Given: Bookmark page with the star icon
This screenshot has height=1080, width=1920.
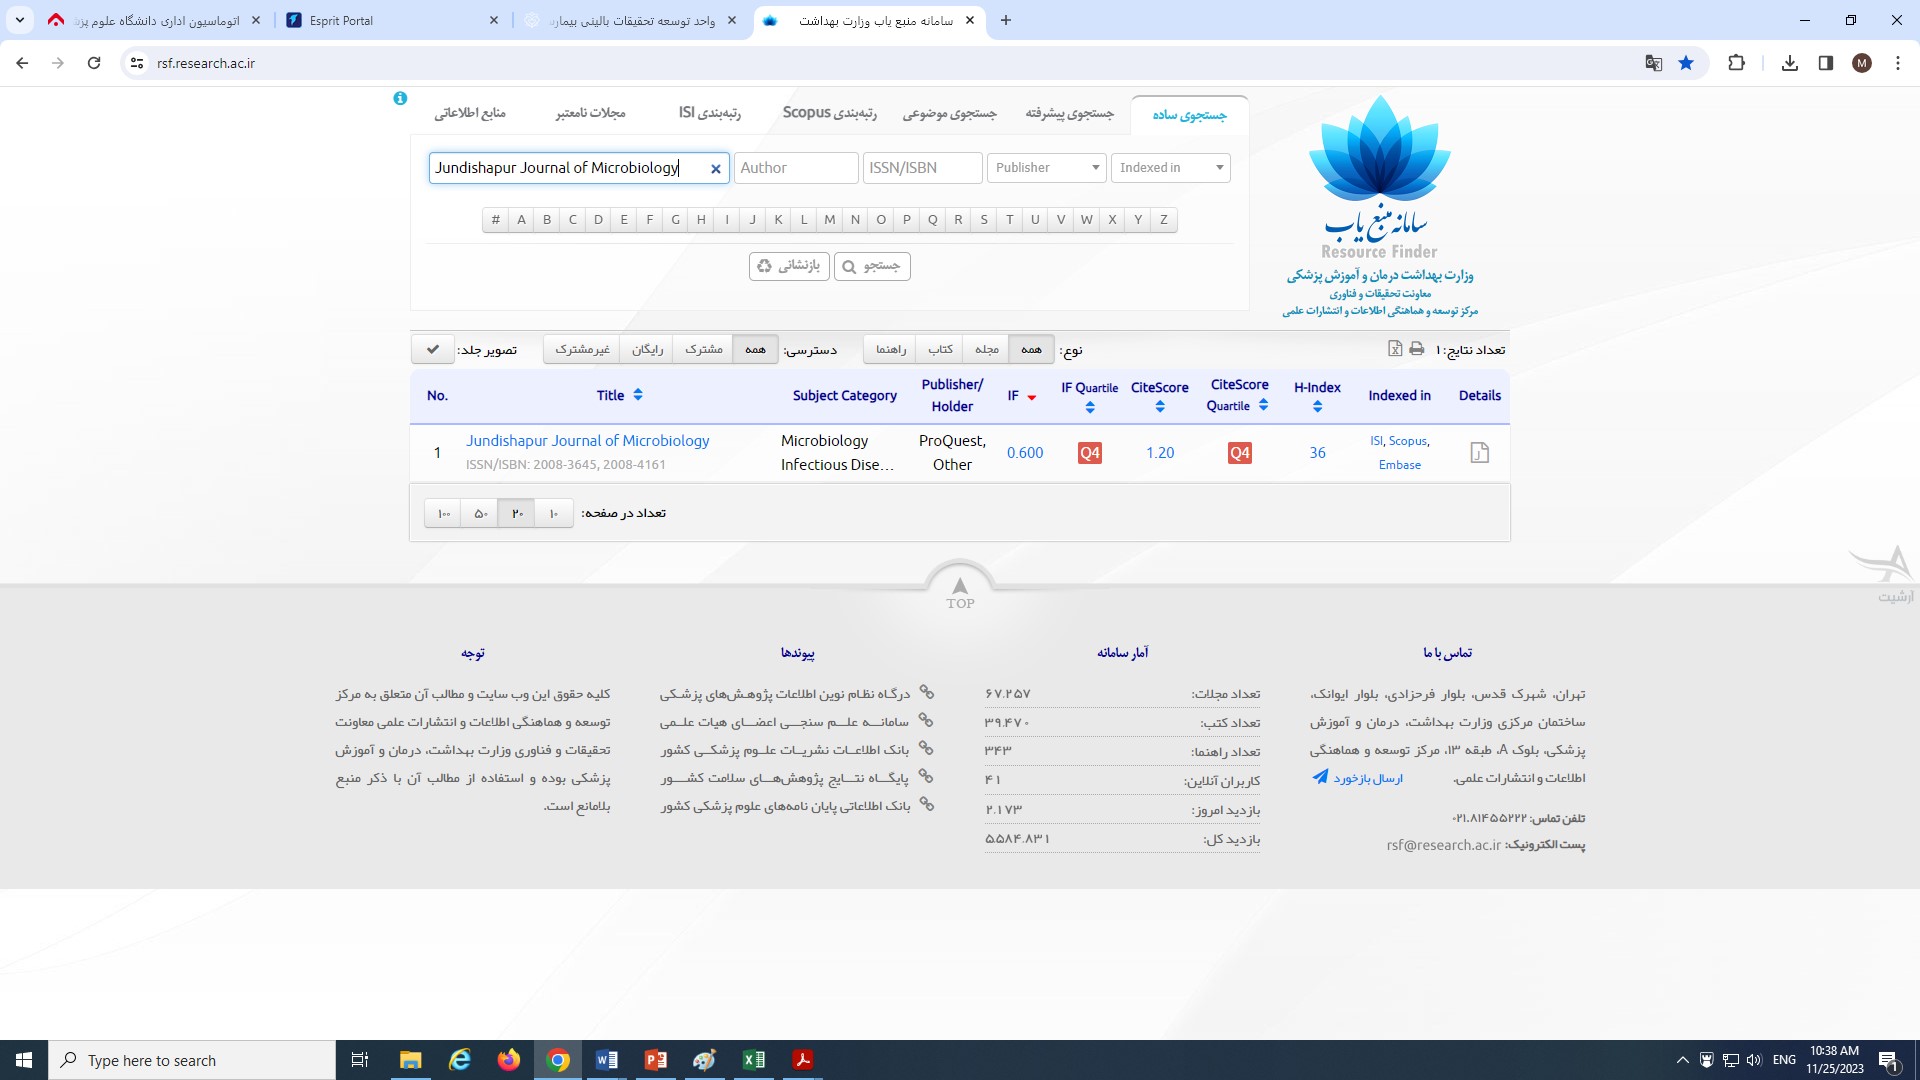Looking at the screenshot, I should point(1686,63).
